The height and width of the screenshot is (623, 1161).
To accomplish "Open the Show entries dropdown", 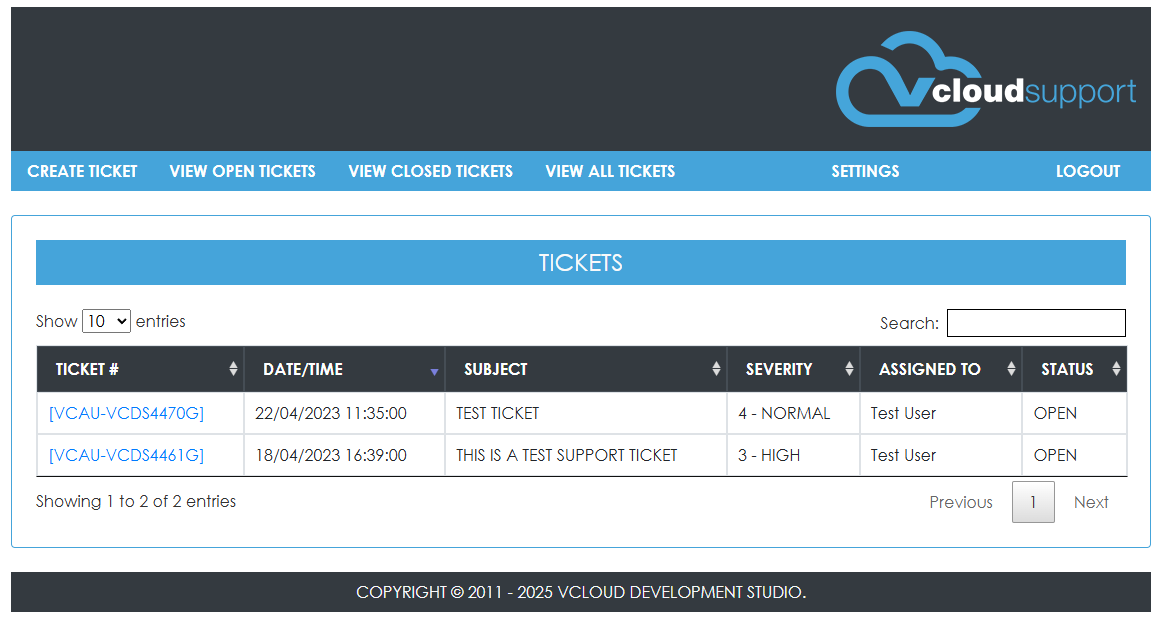I will pos(106,321).
